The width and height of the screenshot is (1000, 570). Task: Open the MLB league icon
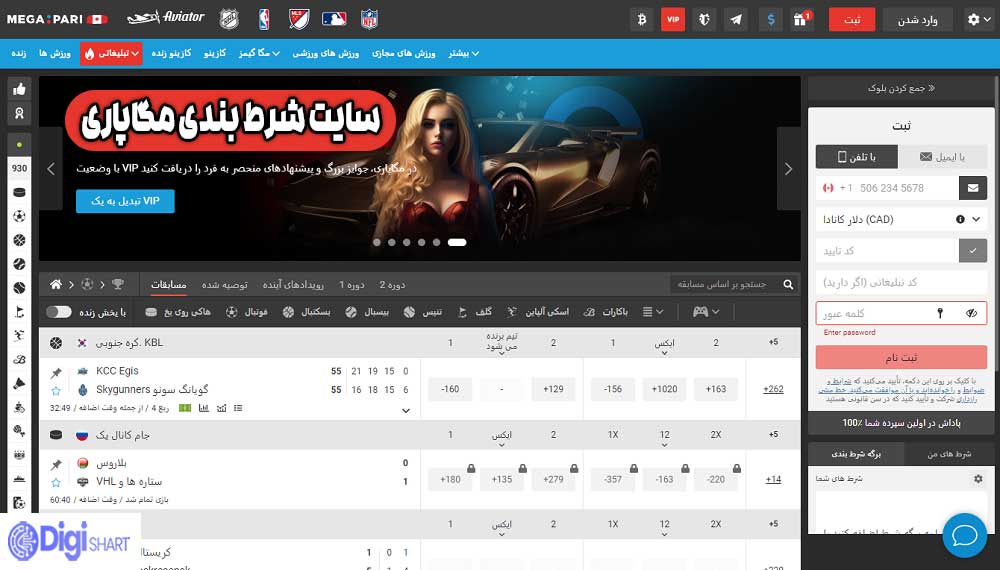tap(334, 19)
